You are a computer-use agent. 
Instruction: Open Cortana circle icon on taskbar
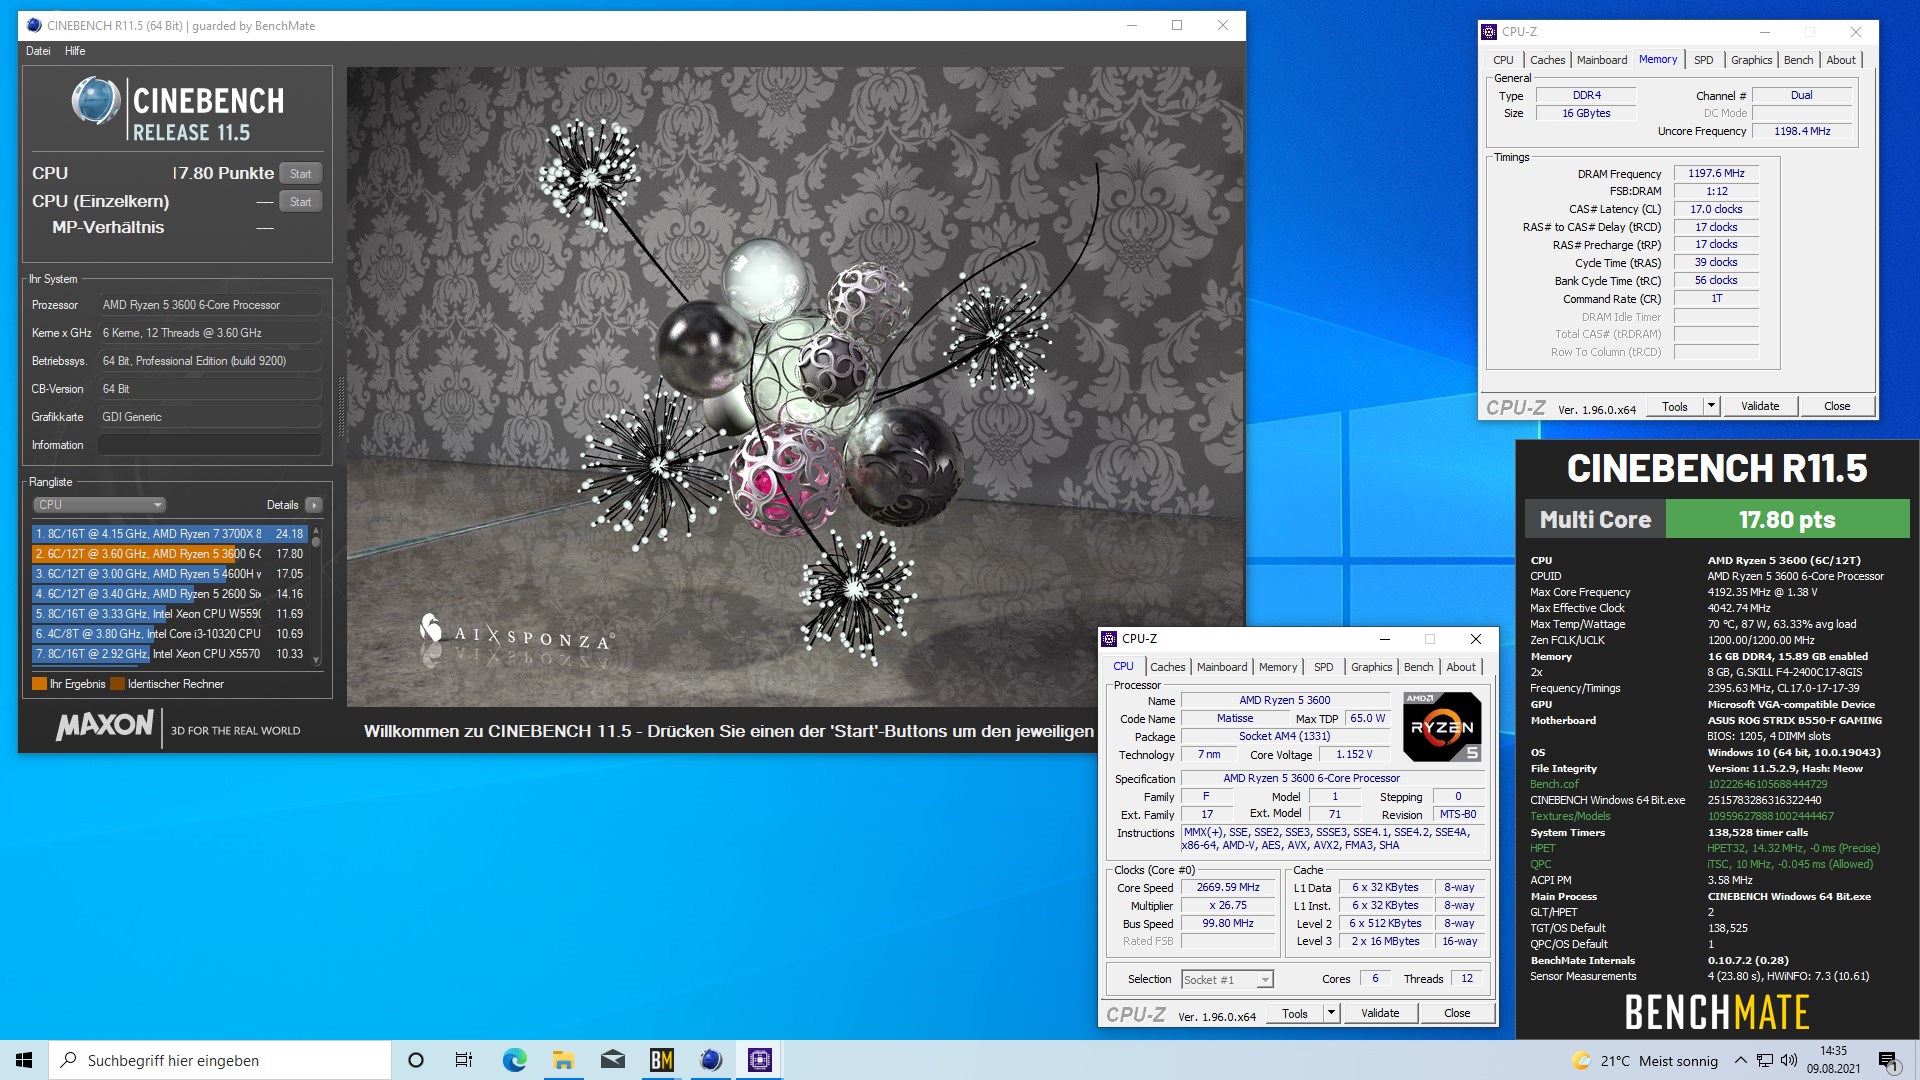(x=416, y=1060)
